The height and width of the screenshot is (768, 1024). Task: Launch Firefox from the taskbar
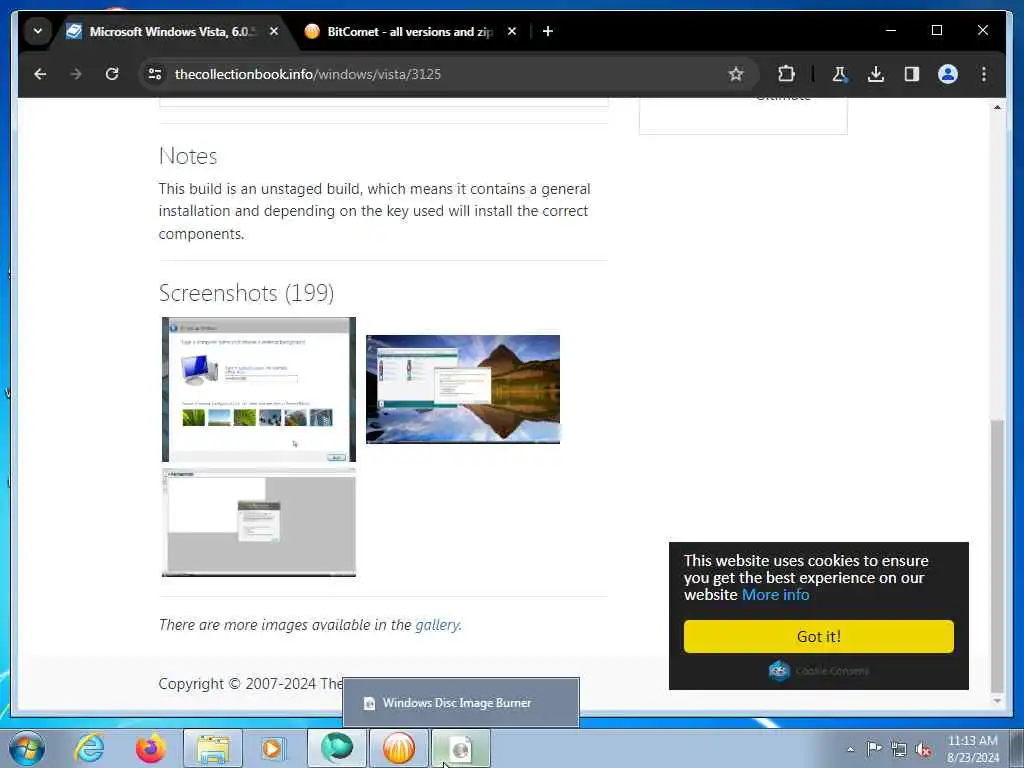151,748
